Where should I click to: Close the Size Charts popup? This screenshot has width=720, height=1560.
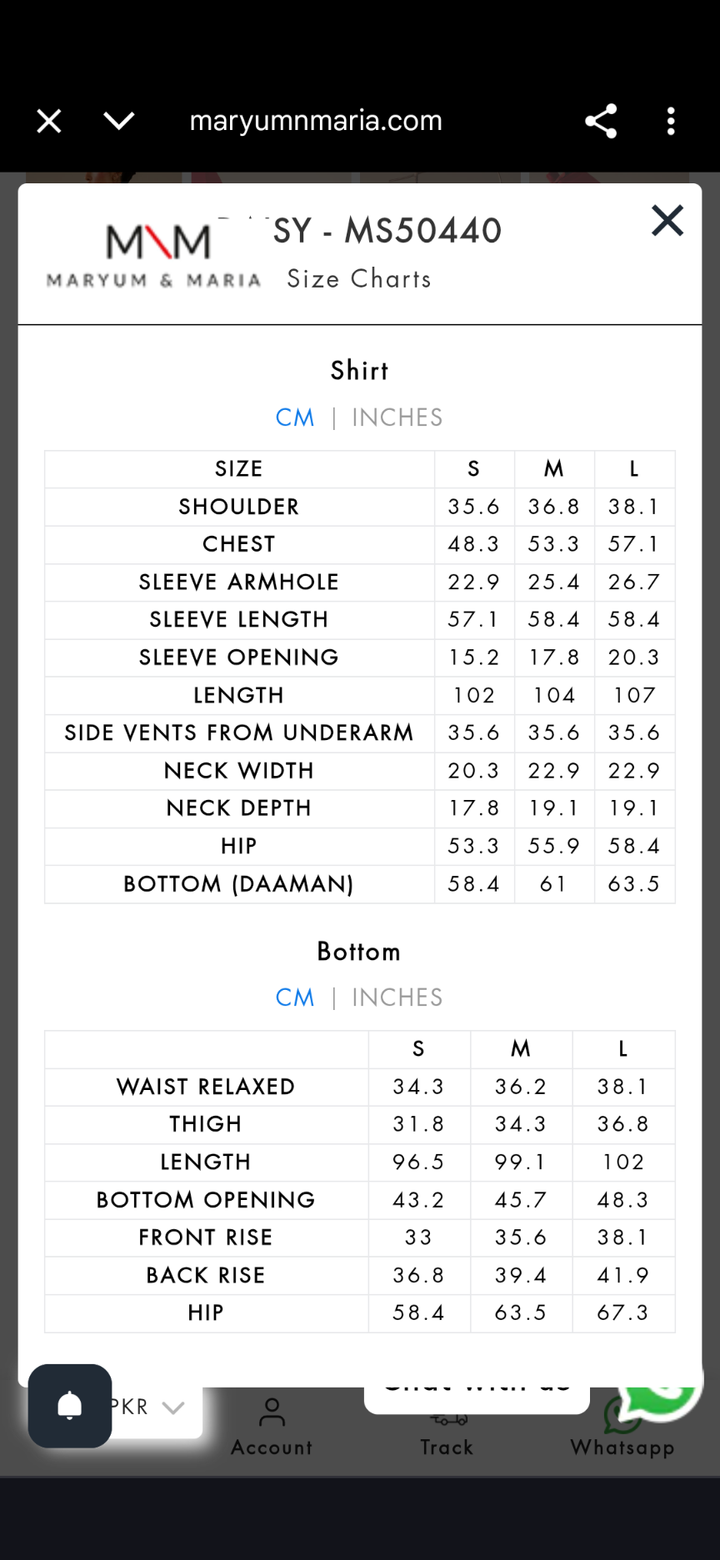667,221
